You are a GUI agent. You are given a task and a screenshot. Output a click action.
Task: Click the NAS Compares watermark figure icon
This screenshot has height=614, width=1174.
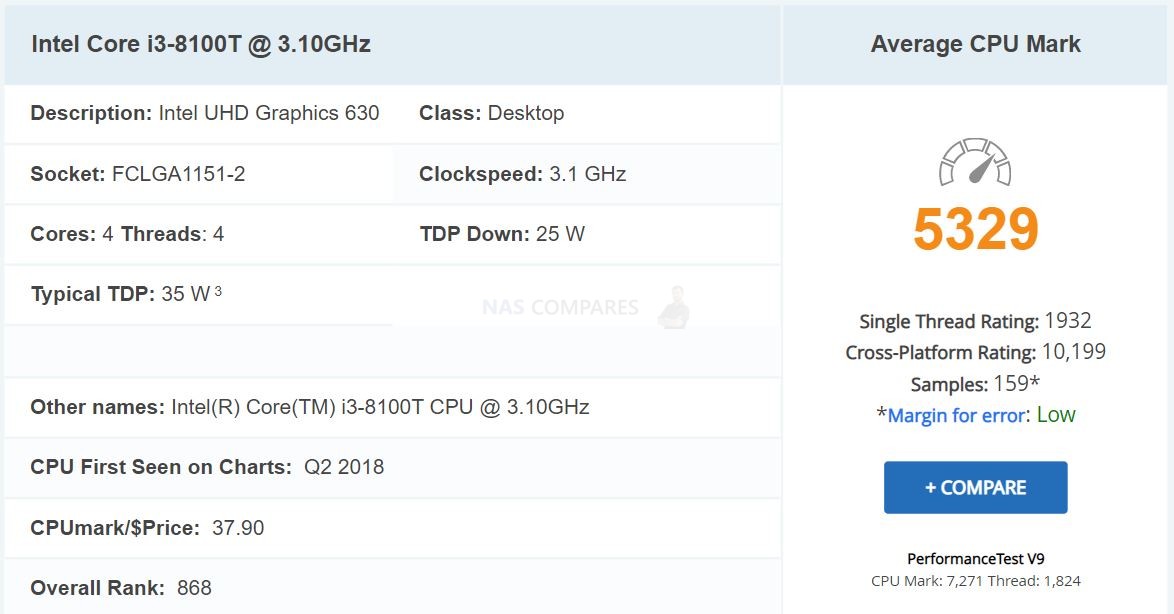pyautogui.click(x=674, y=307)
